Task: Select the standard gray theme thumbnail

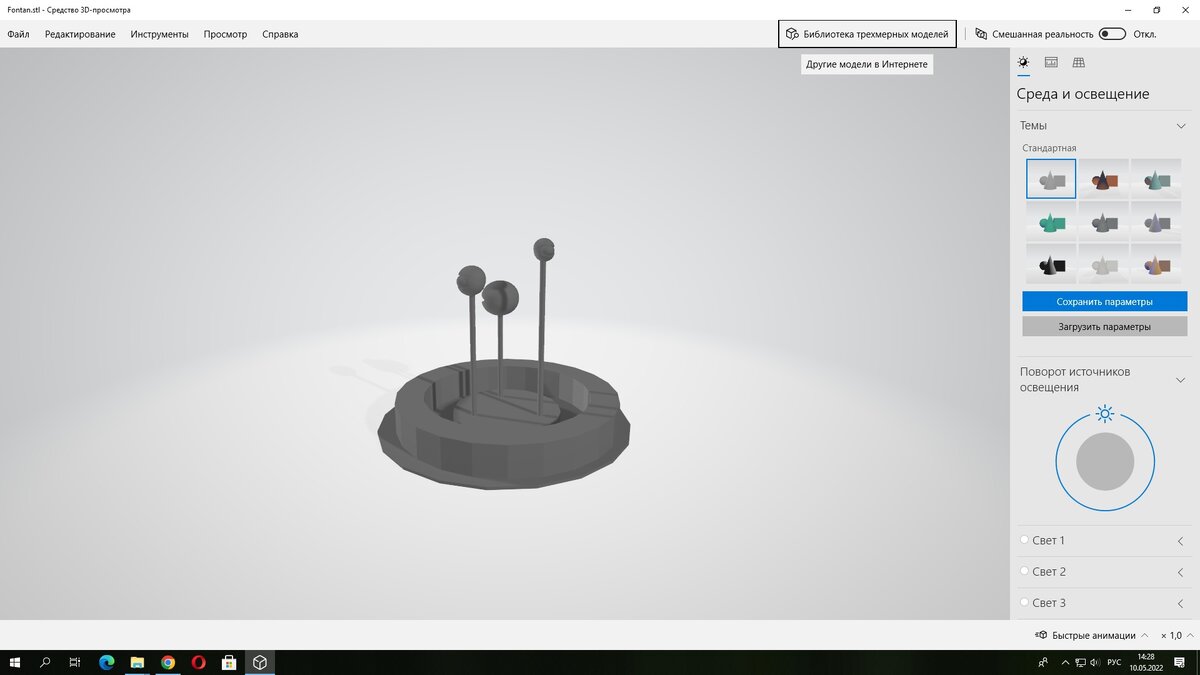Action: [x=1051, y=179]
